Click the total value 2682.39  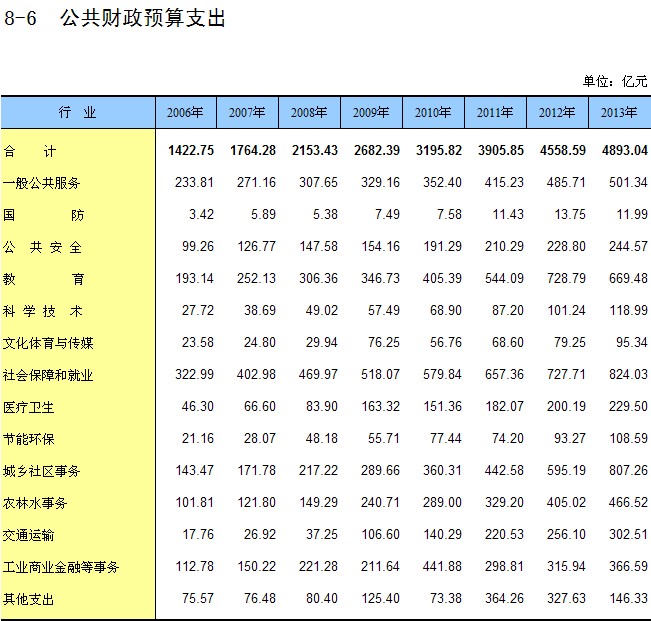(x=377, y=150)
